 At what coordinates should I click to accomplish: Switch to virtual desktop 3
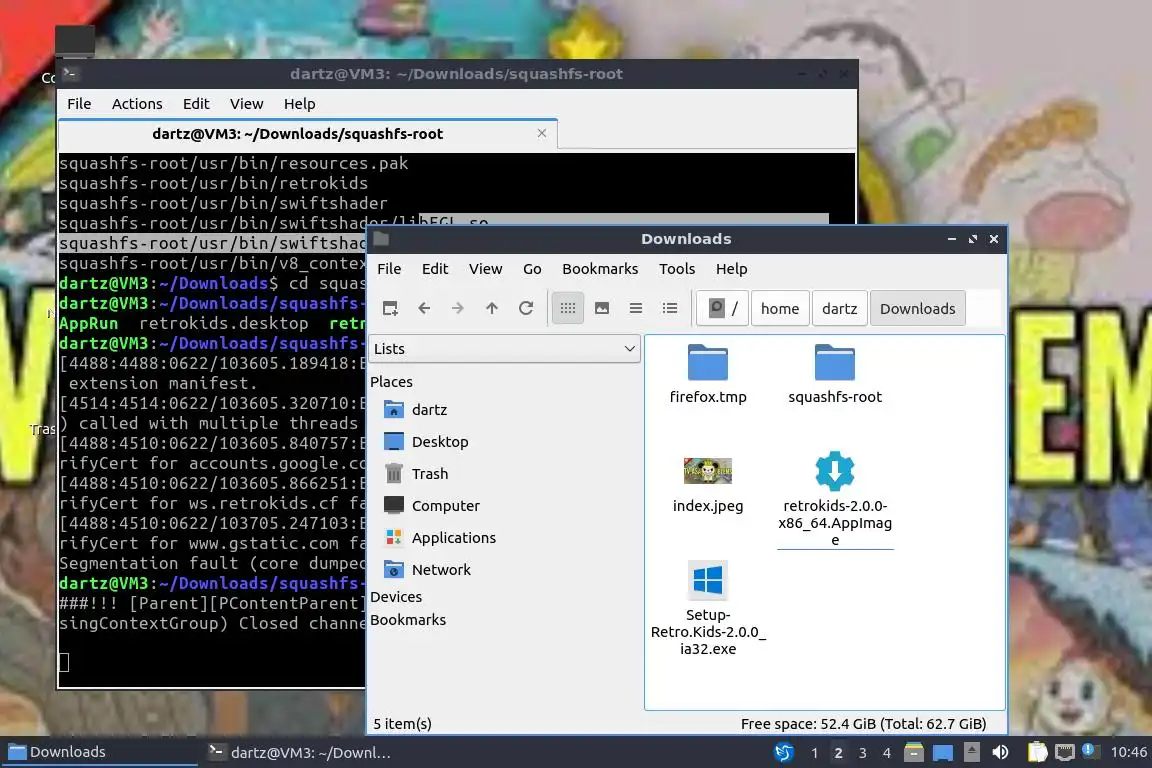(863, 753)
